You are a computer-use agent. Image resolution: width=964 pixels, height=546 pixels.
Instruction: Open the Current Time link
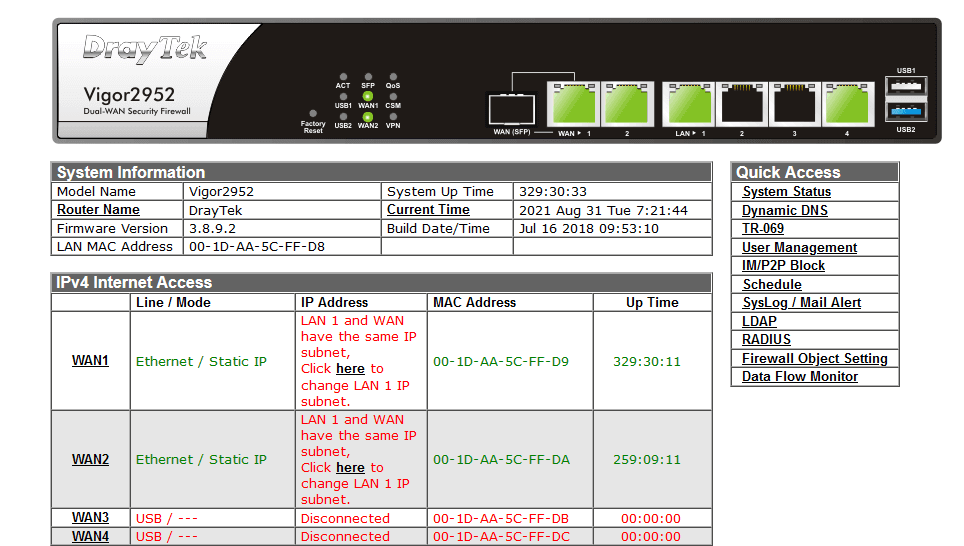(428, 210)
